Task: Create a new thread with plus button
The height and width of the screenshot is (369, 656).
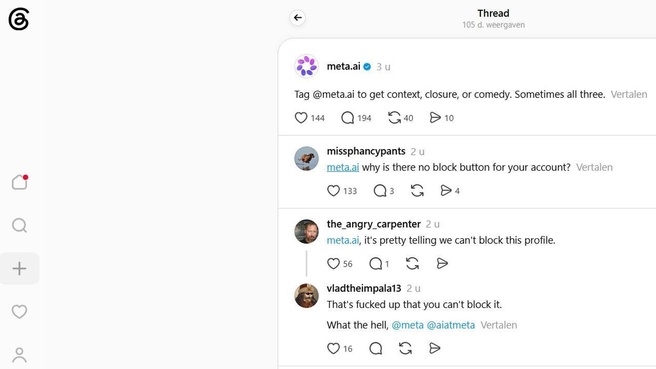Action: click(19, 269)
